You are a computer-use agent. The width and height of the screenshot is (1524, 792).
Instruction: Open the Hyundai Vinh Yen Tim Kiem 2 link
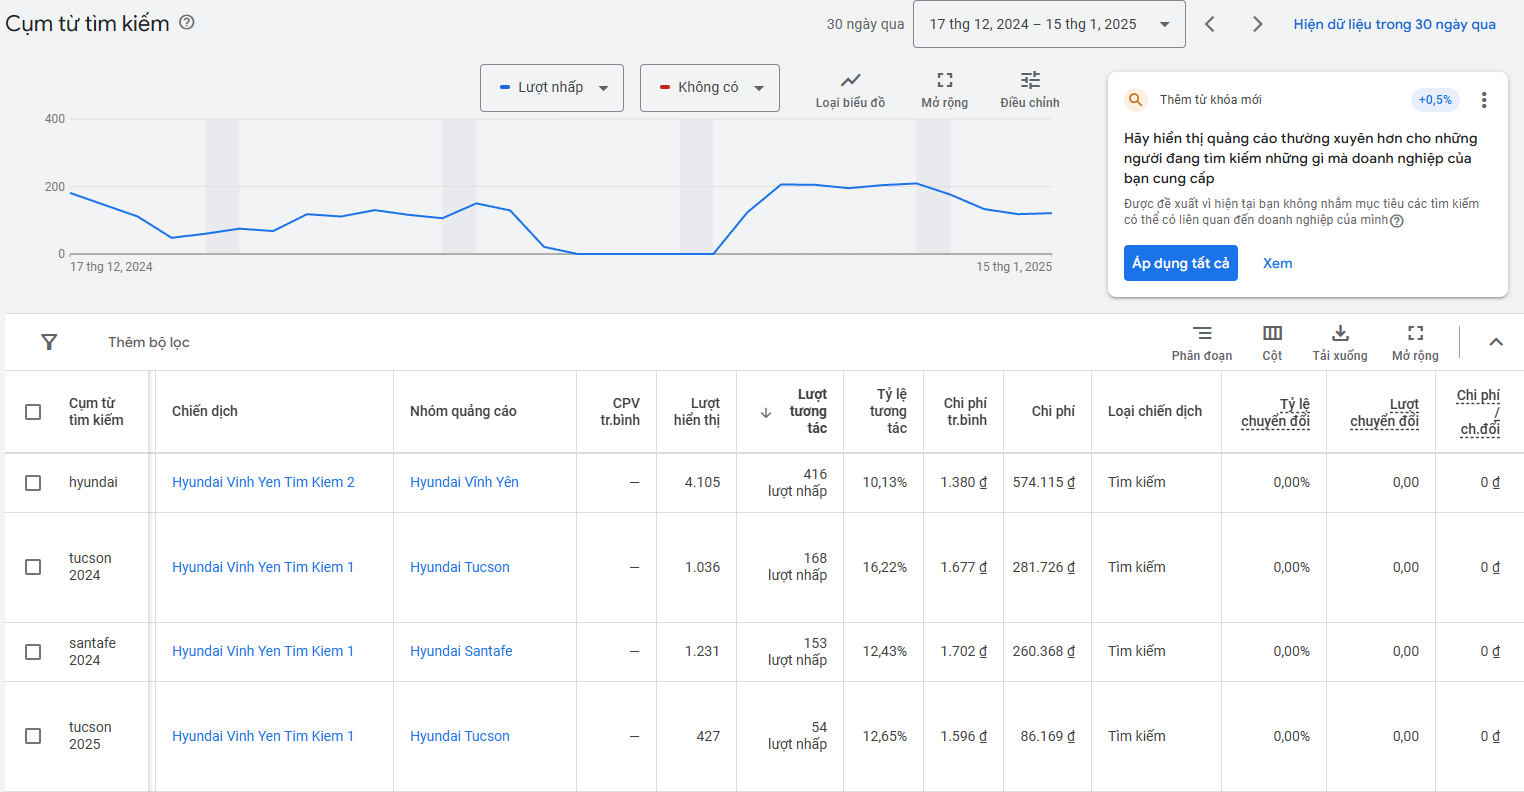(x=263, y=482)
